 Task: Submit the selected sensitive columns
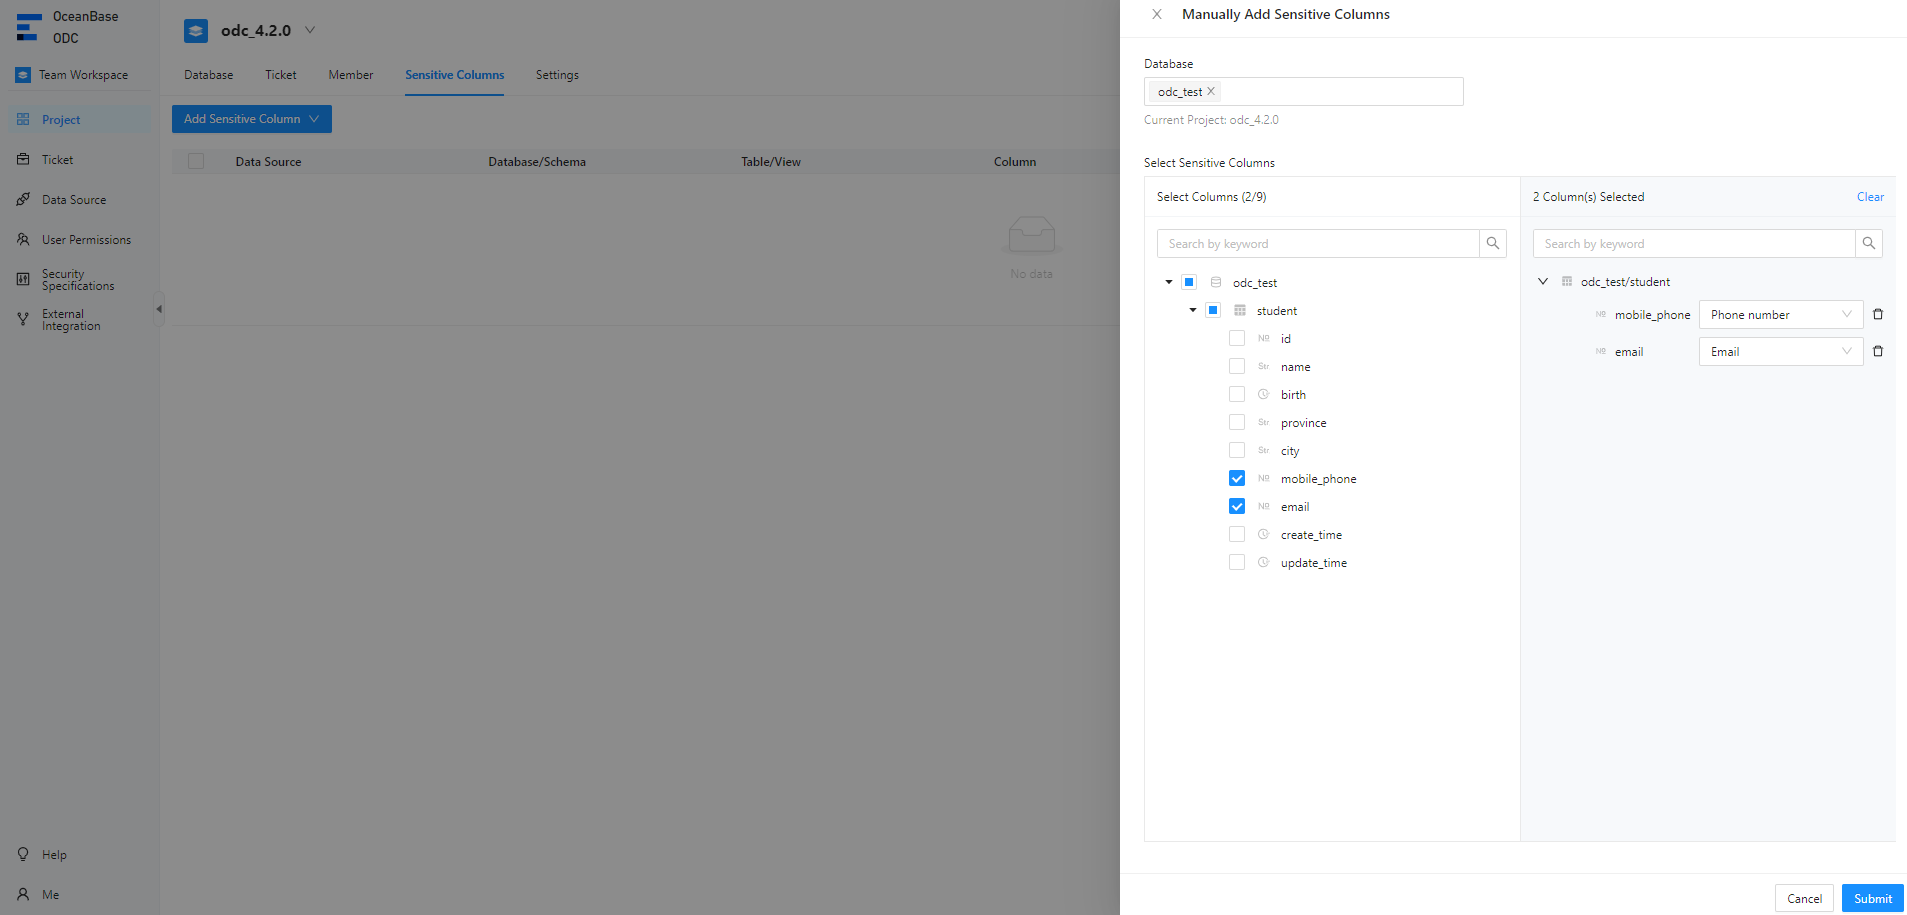(1872, 898)
